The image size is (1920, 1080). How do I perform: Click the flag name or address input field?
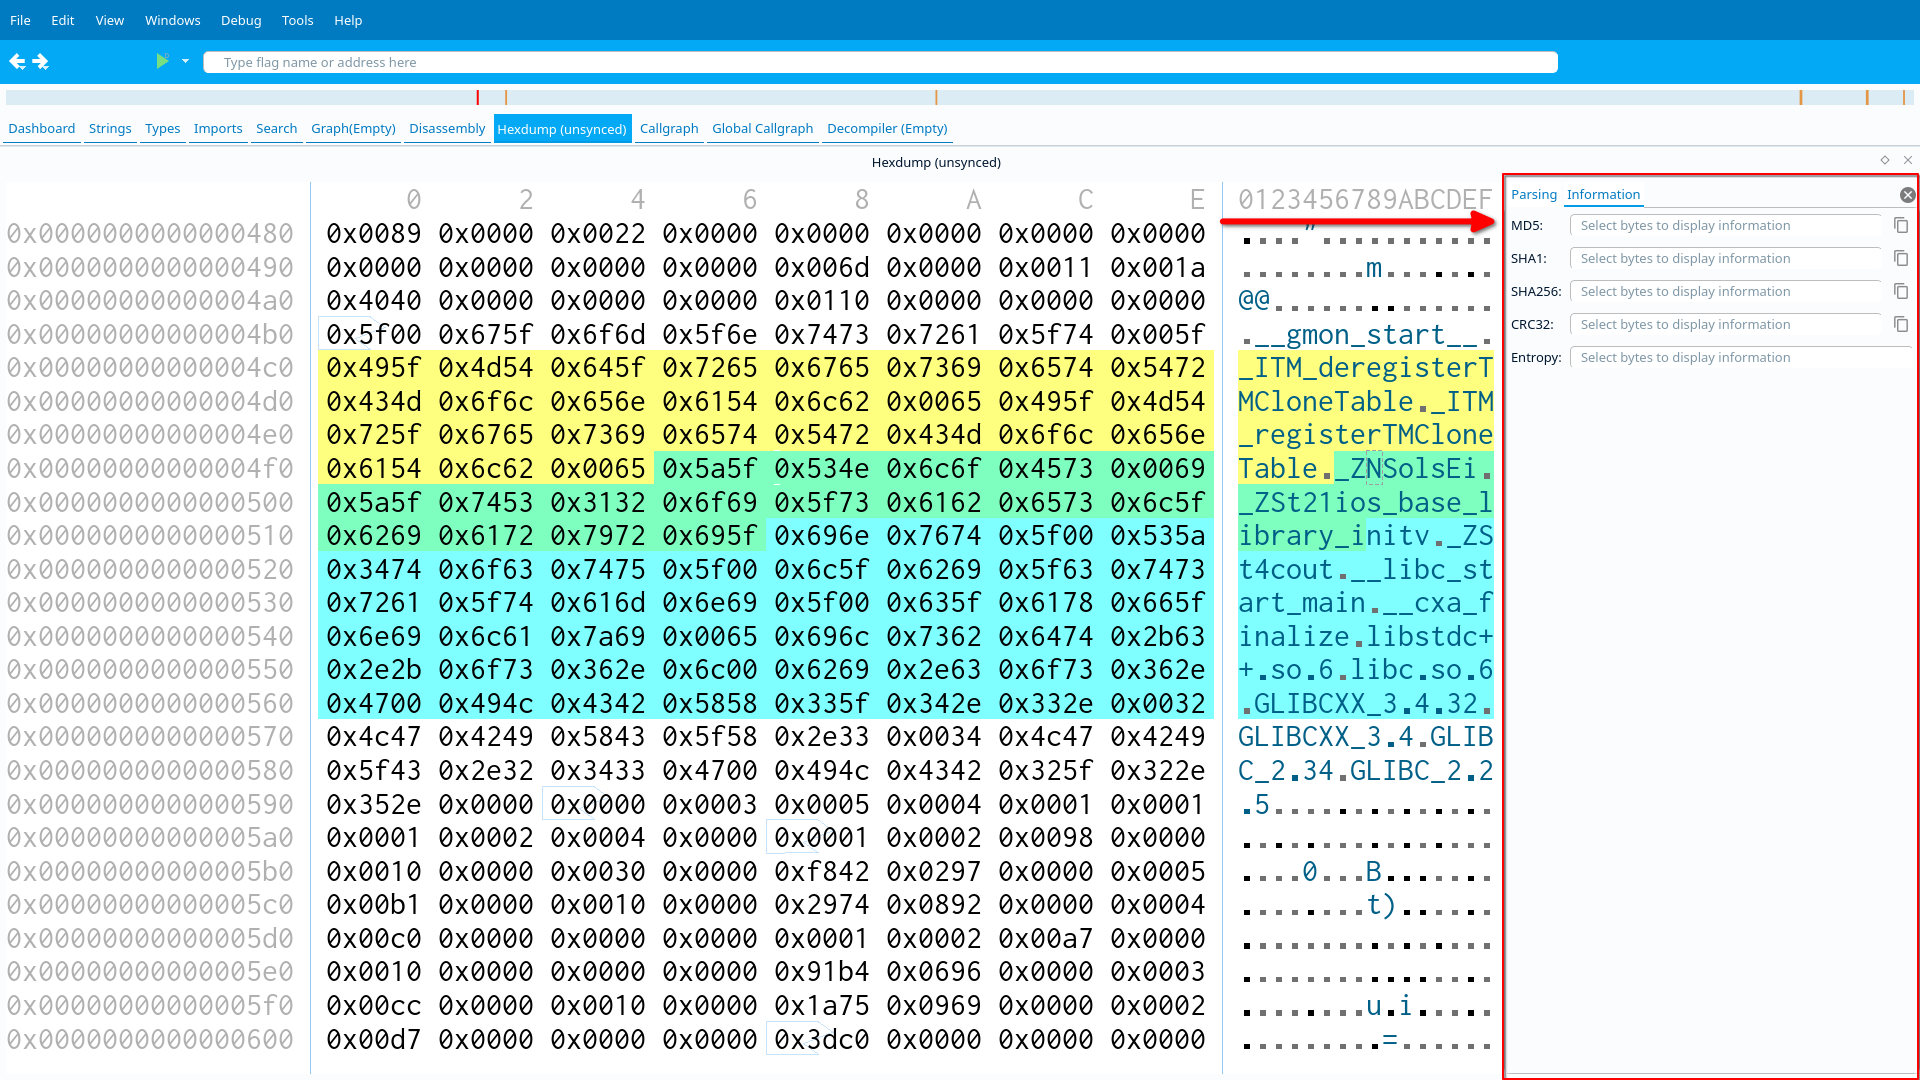point(880,62)
